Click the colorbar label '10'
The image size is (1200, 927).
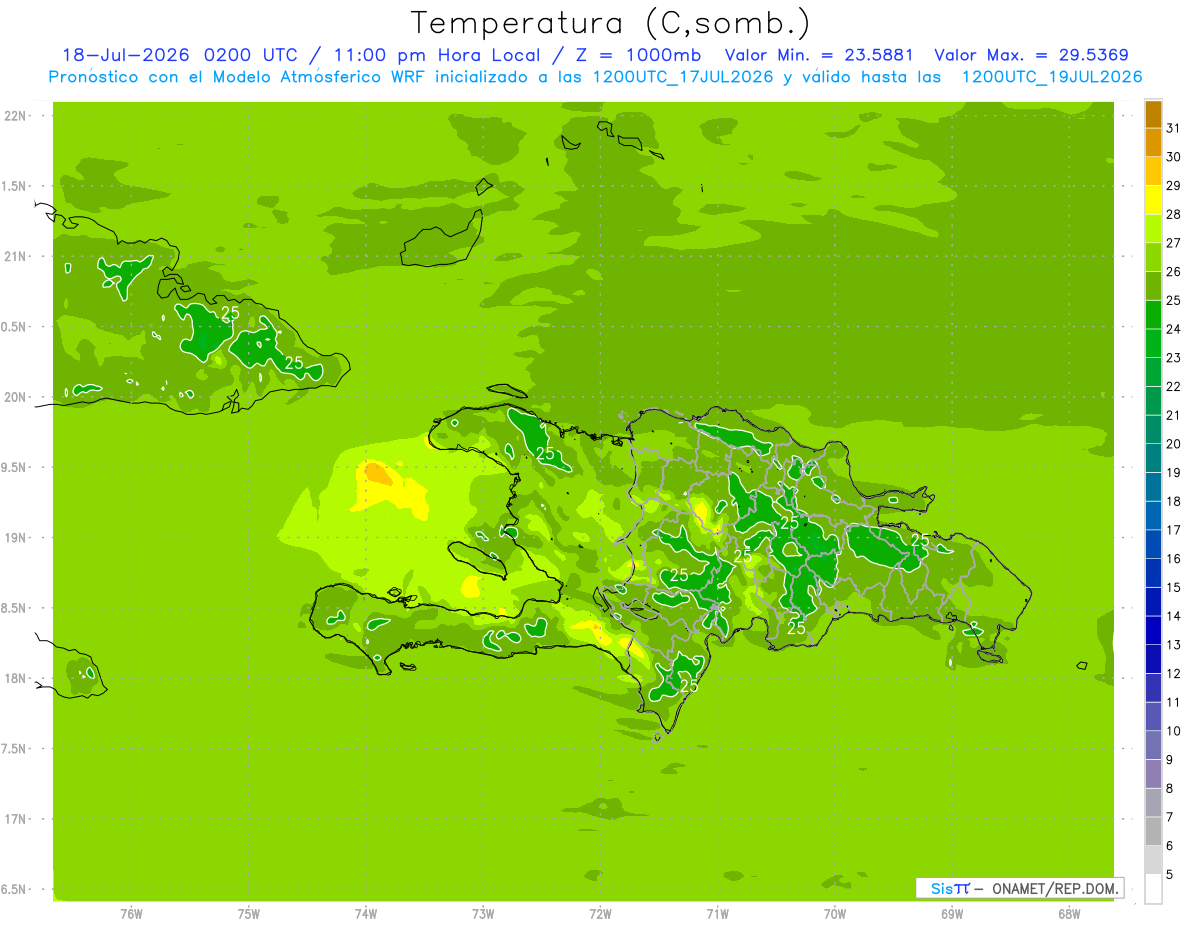point(1174,731)
